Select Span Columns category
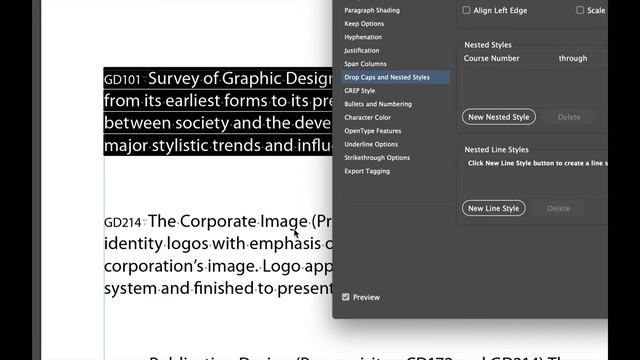The height and width of the screenshot is (360, 640). click(365, 64)
